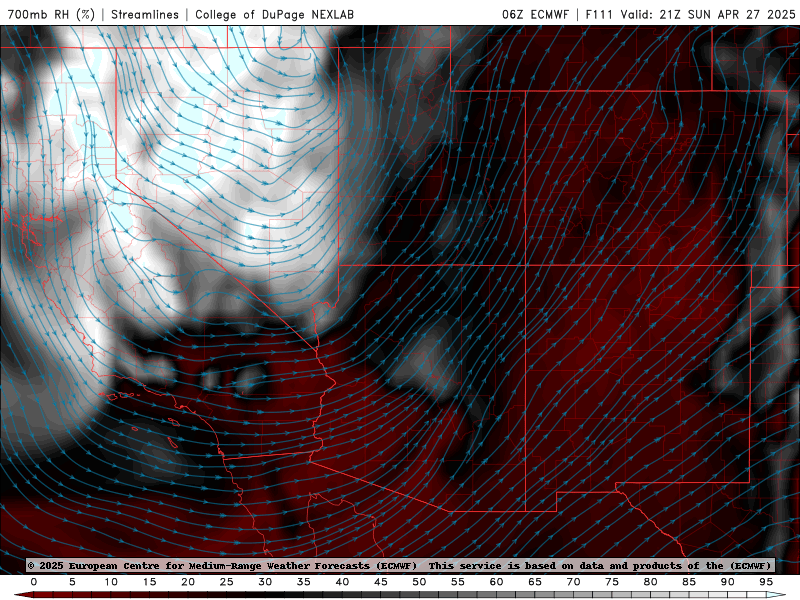Click the "50" label on the color scale

pos(419,582)
